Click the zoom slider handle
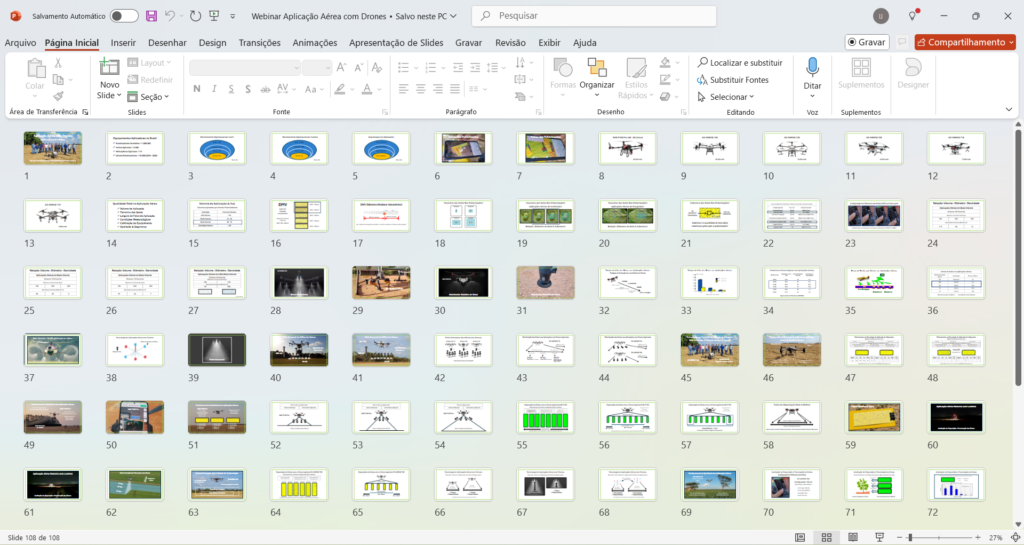 (909, 537)
